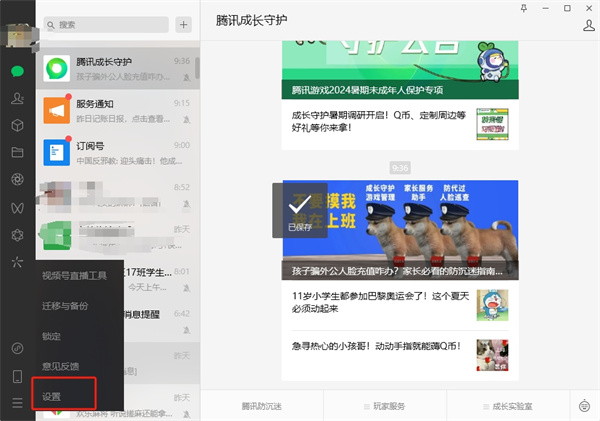Open the Favorites cube icon

[x=17, y=126]
